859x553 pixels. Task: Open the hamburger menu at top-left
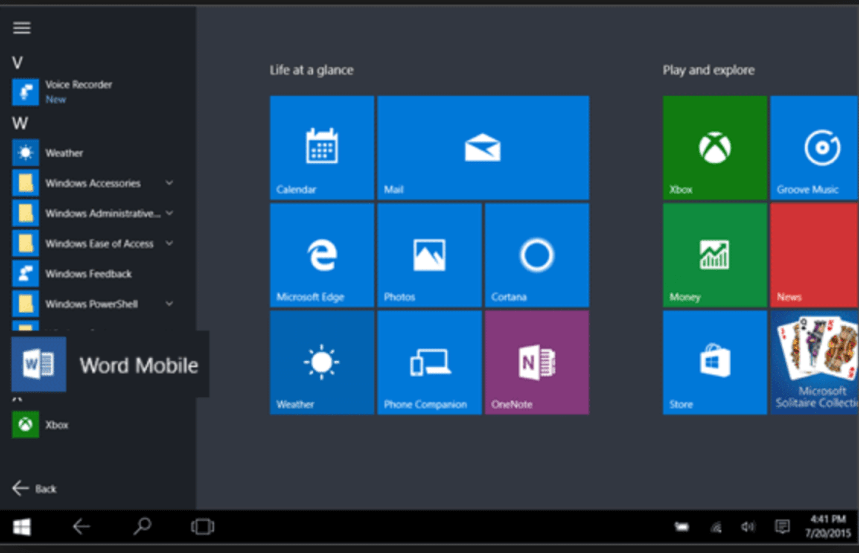(x=21, y=28)
